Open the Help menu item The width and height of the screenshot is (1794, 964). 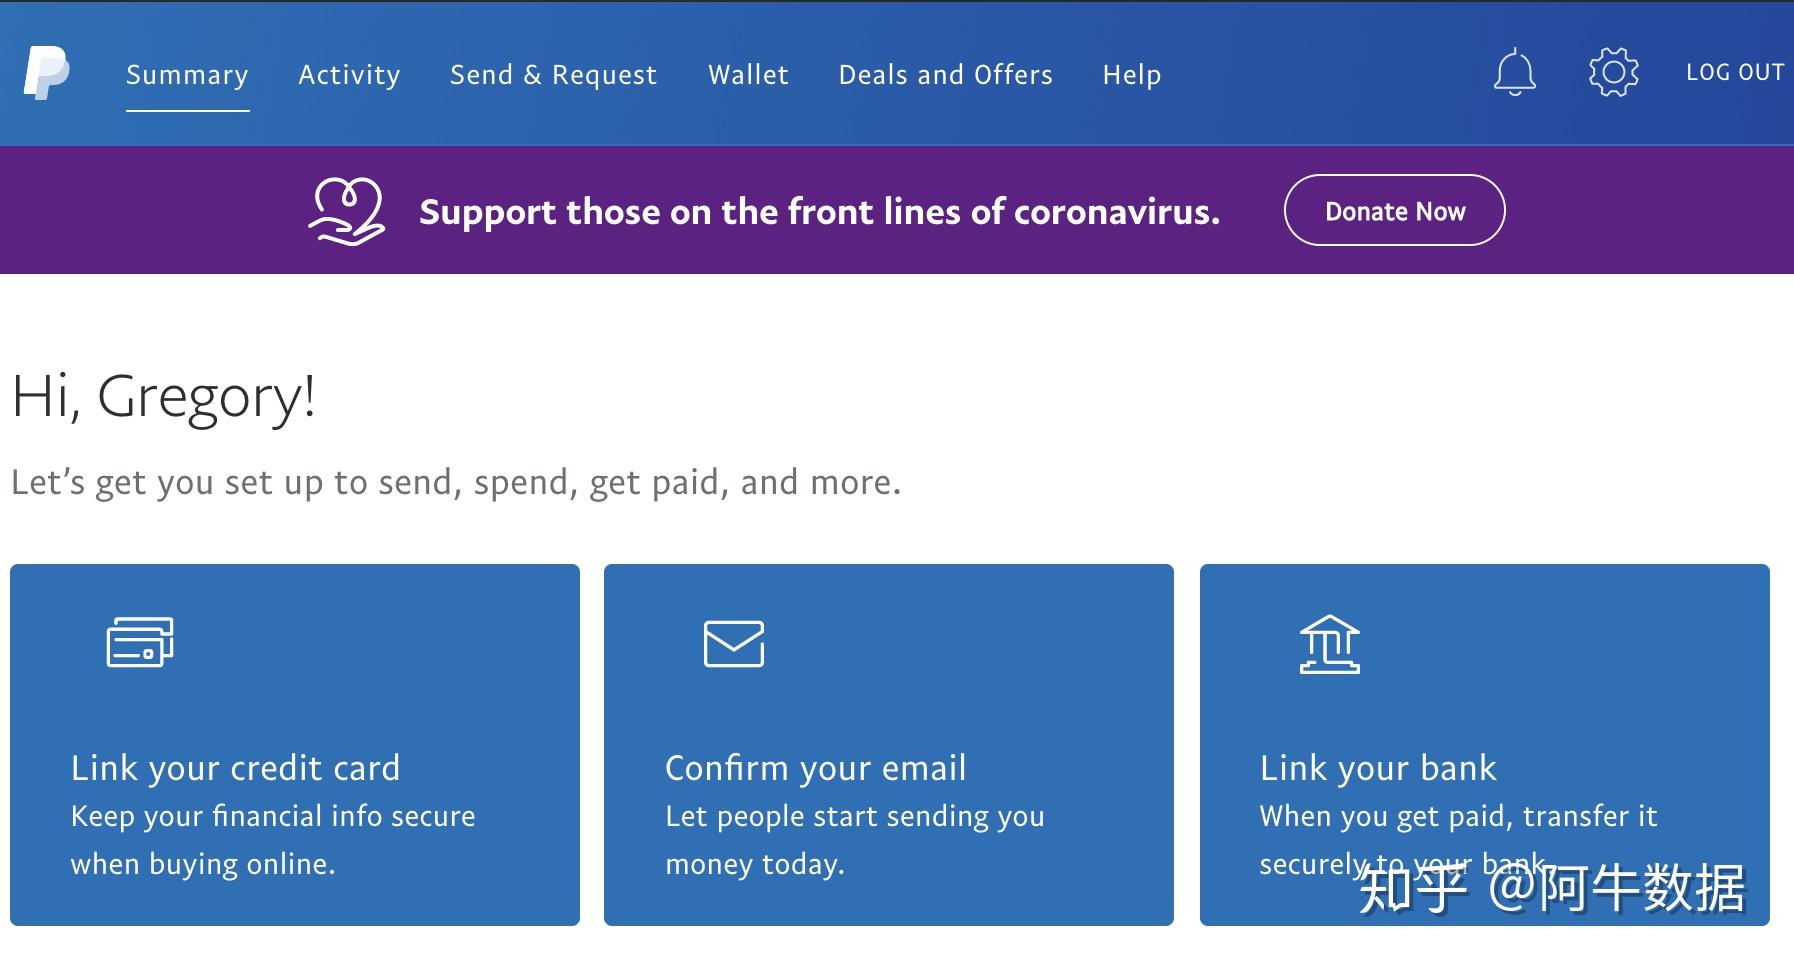(1132, 75)
